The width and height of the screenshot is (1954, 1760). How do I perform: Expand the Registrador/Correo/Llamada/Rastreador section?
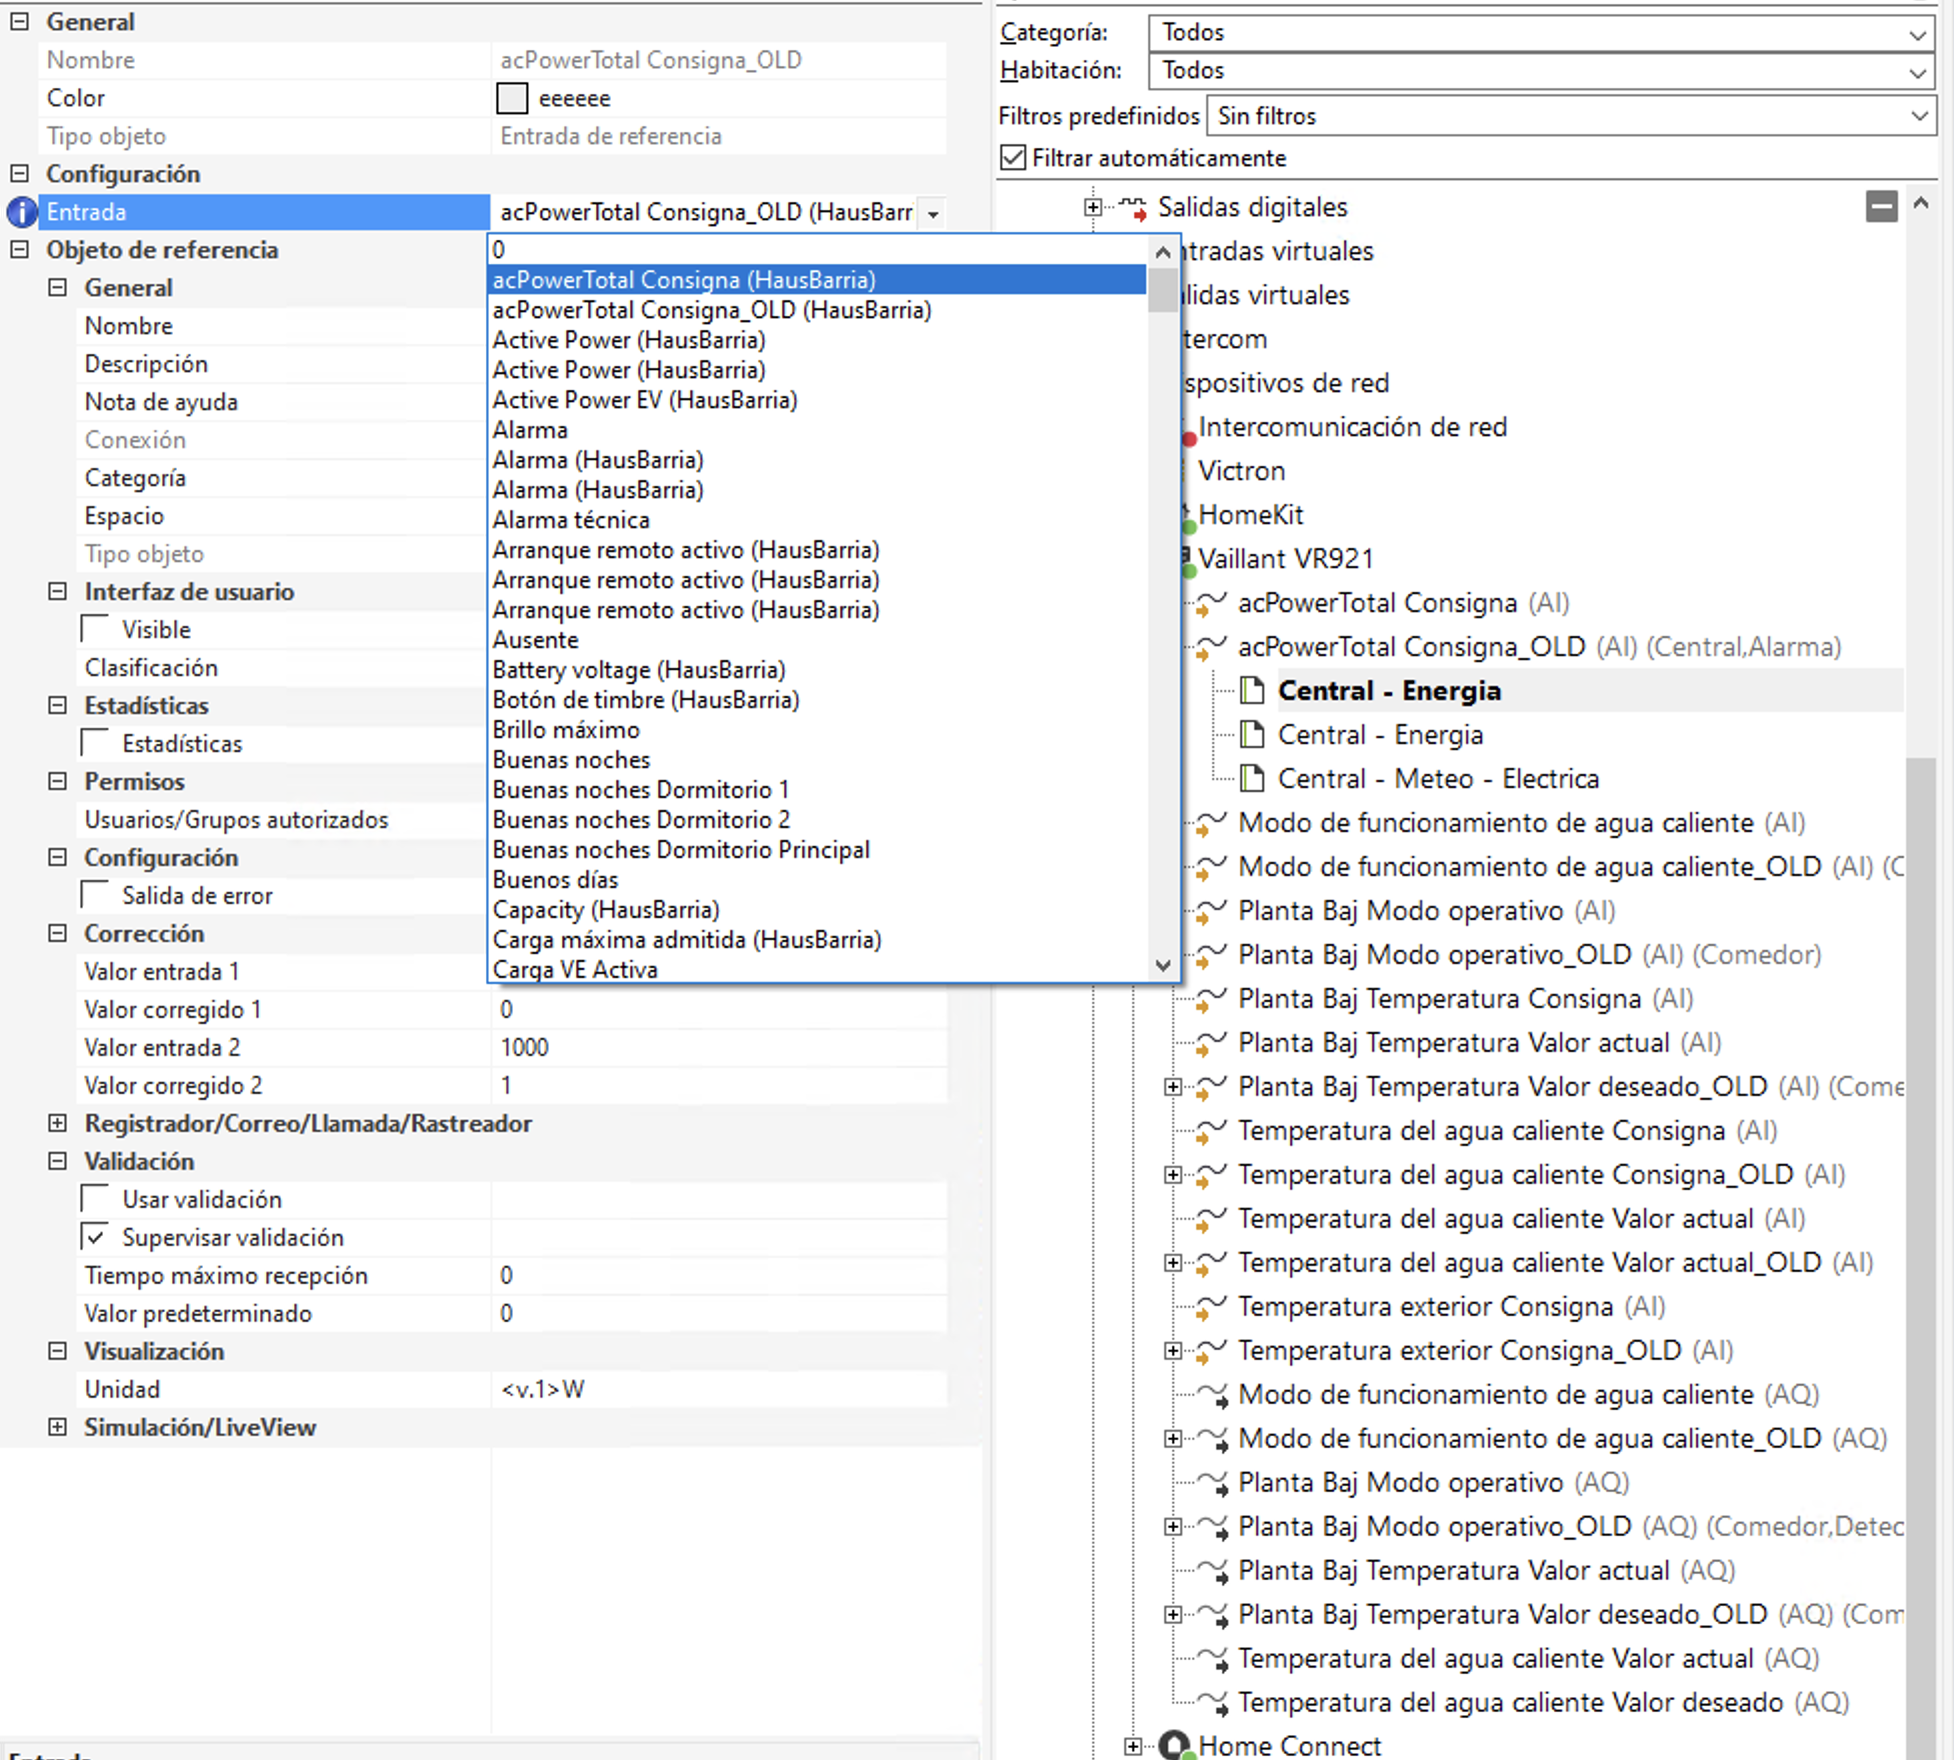tap(58, 1123)
